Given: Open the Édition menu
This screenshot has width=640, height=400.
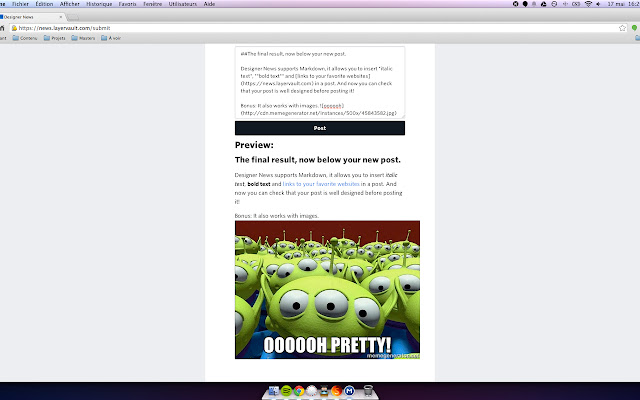Looking at the screenshot, I should point(44,4).
